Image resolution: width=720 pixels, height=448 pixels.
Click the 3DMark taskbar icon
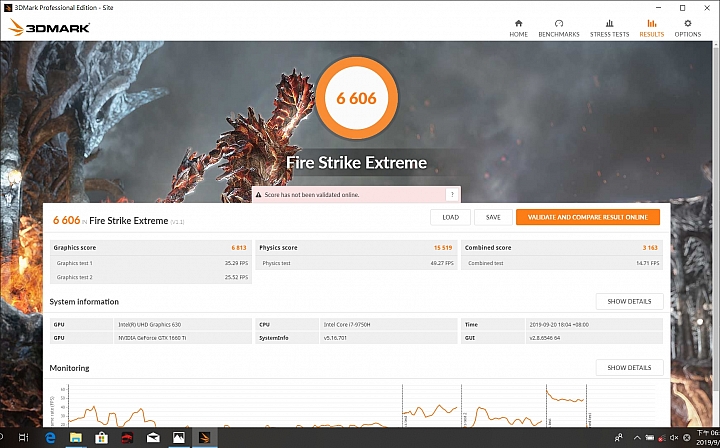pyautogui.click(x=204, y=438)
